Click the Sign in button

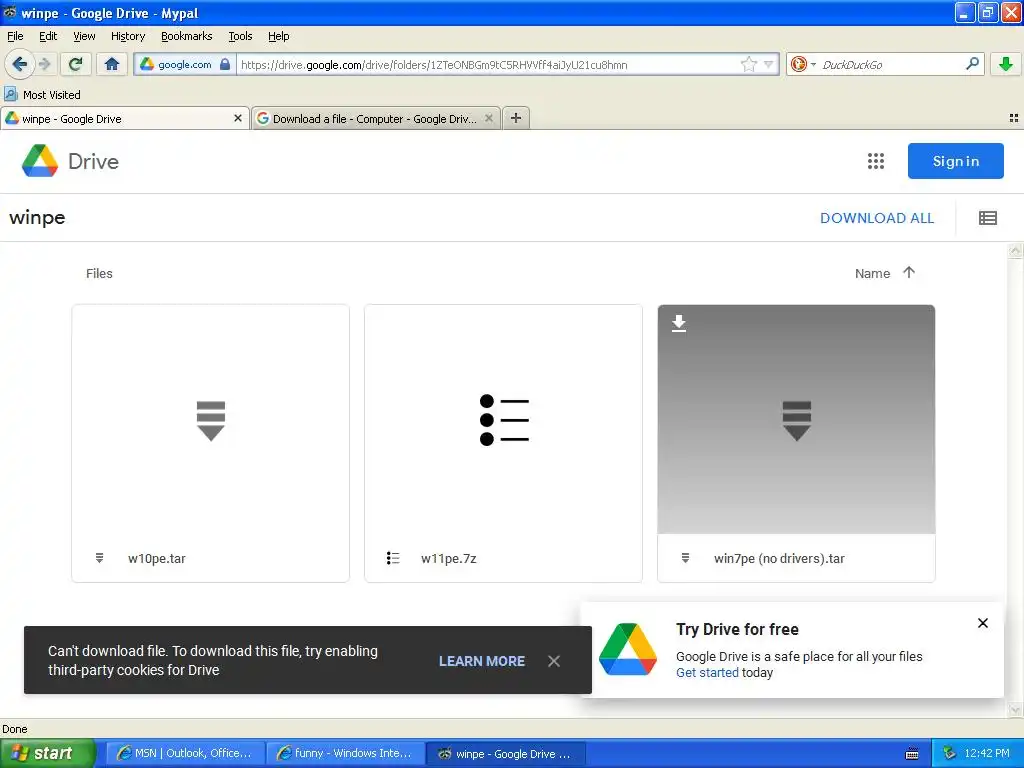point(955,161)
